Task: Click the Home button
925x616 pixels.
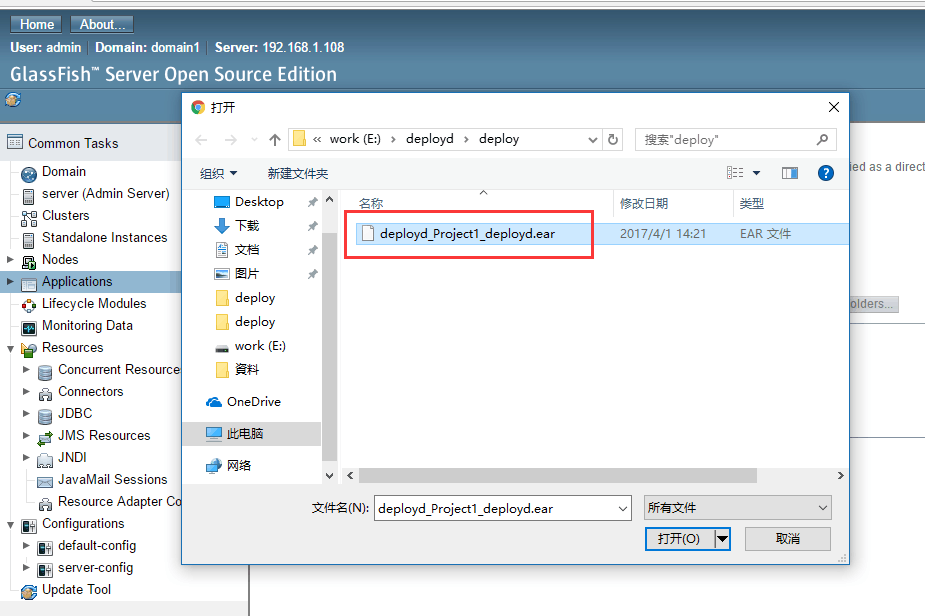Action: click(37, 24)
